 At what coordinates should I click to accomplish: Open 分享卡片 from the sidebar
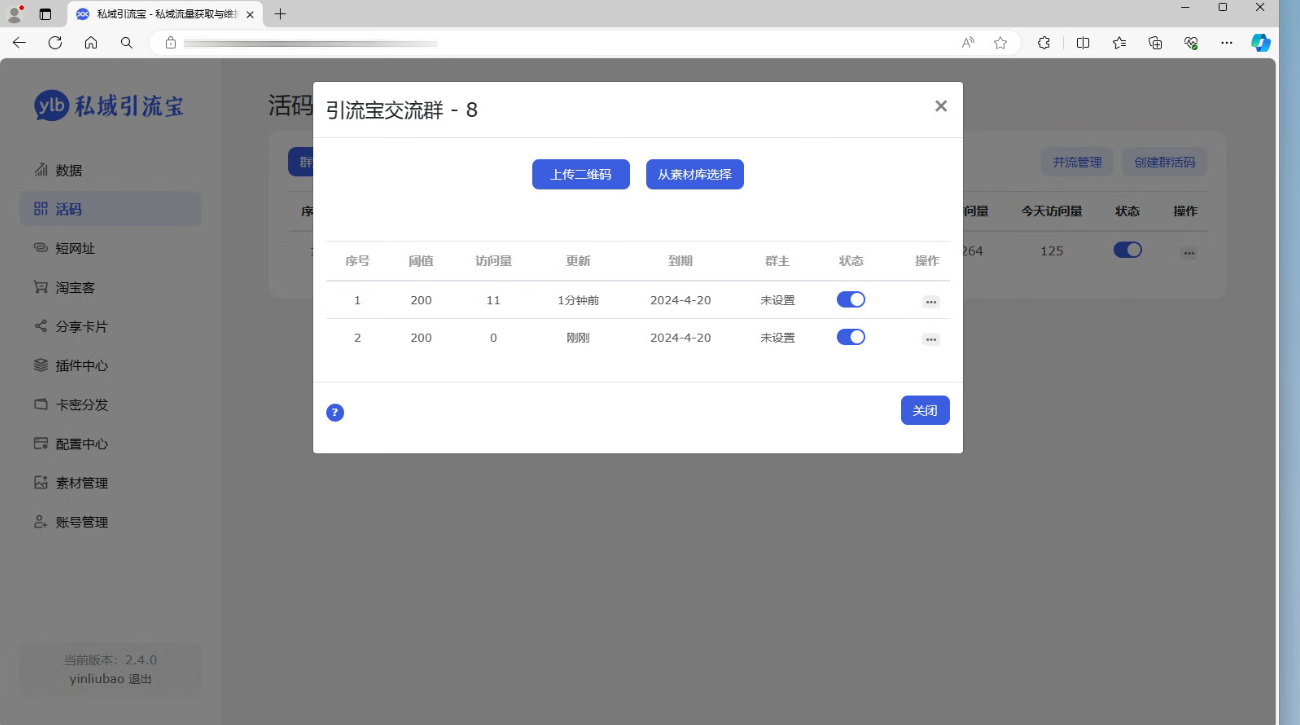pos(81,326)
